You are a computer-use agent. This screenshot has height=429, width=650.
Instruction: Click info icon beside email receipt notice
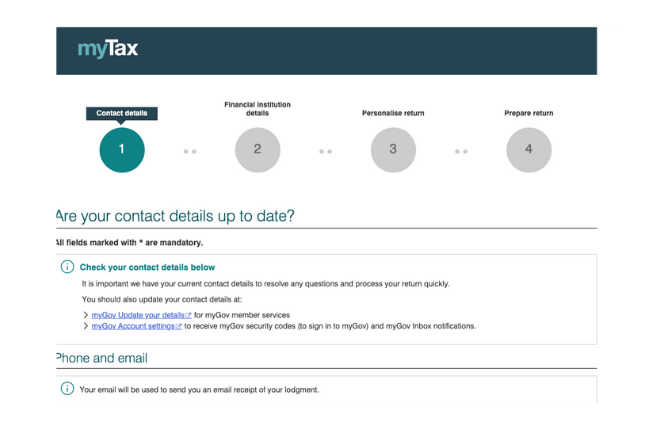[x=68, y=389]
